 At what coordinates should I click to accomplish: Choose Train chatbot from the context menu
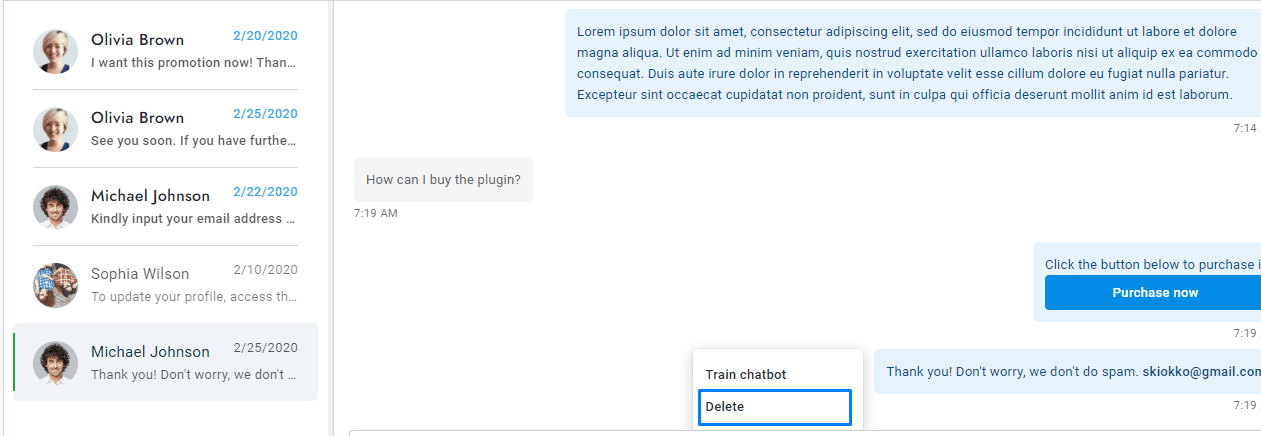coord(746,375)
